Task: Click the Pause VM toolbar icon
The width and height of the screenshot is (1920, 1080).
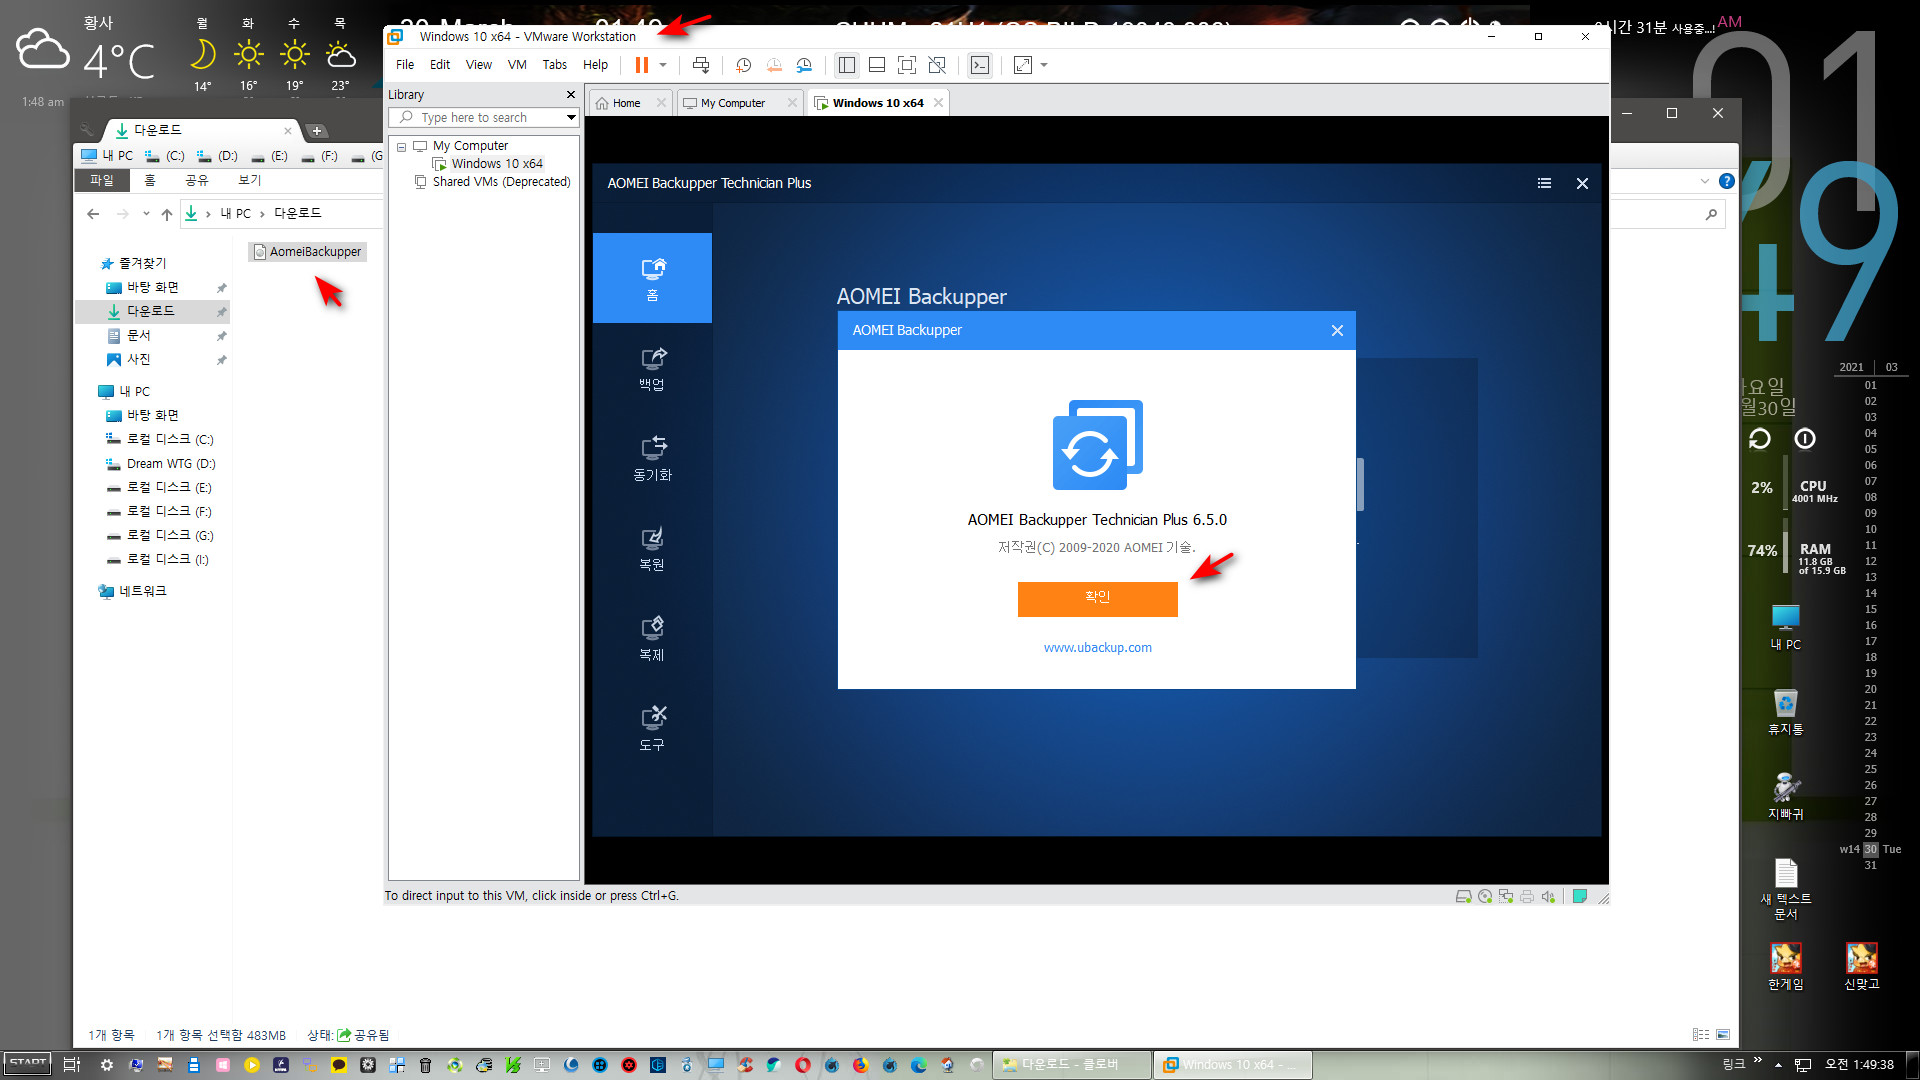Action: pyautogui.click(x=641, y=65)
